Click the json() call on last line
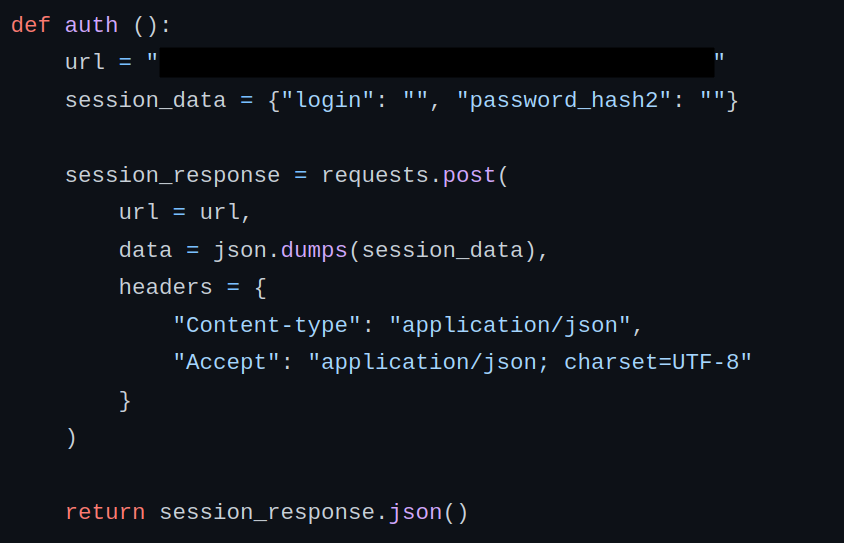The width and height of the screenshot is (844, 543). 428,512
